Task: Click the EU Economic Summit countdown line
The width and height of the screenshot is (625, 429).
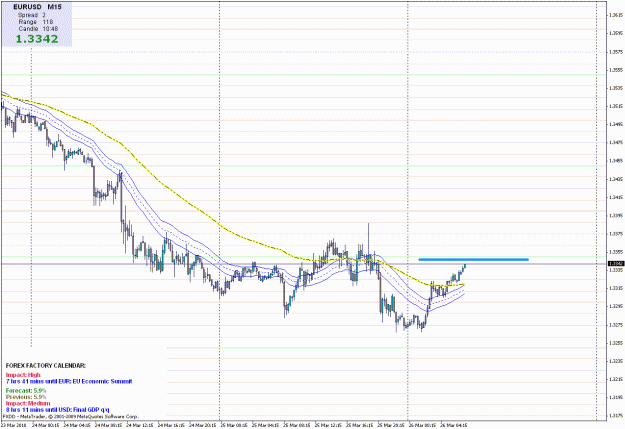Action: coord(69,382)
